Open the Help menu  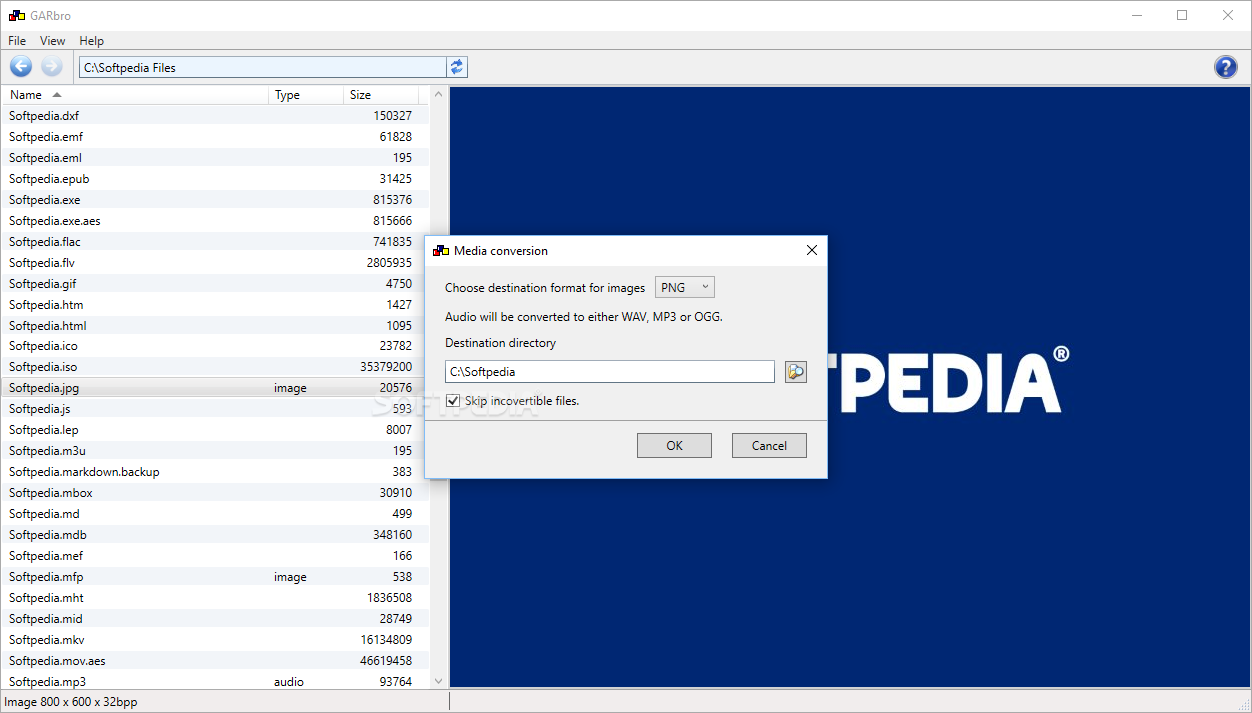click(x=91, y=41)
